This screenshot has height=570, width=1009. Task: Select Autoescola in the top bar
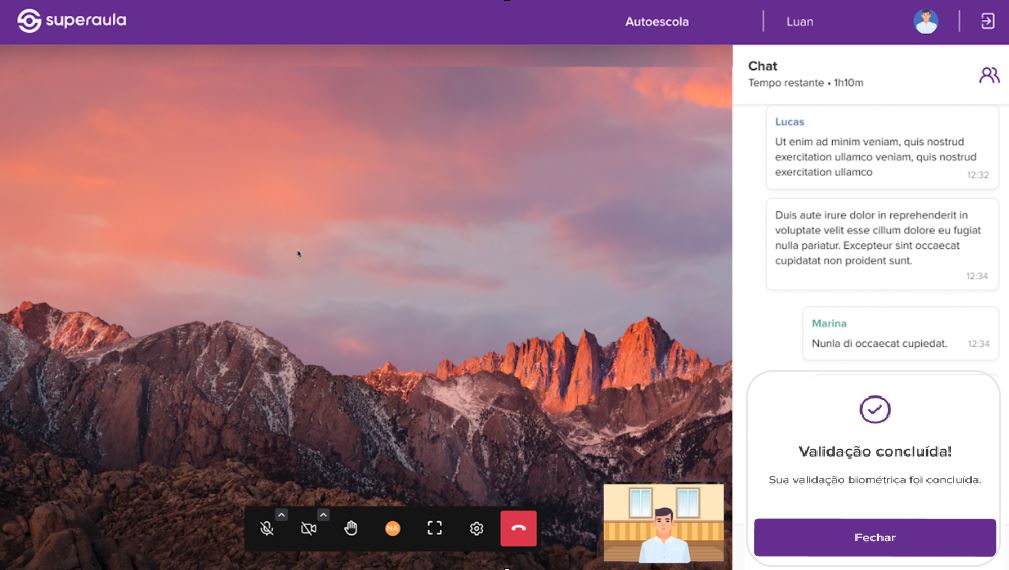point(657,22)
